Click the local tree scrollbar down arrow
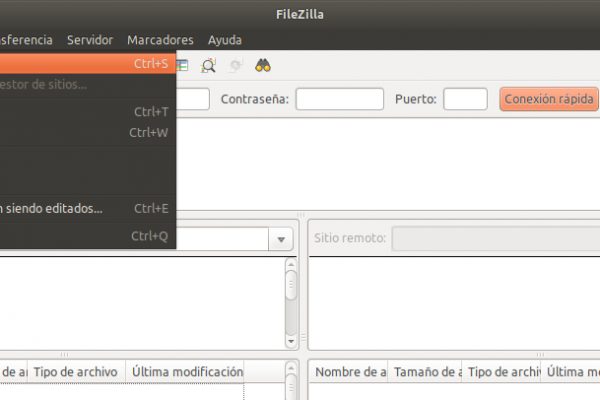Image resolution: width=600 pixels, height=400 pixels. pos(291,341)
